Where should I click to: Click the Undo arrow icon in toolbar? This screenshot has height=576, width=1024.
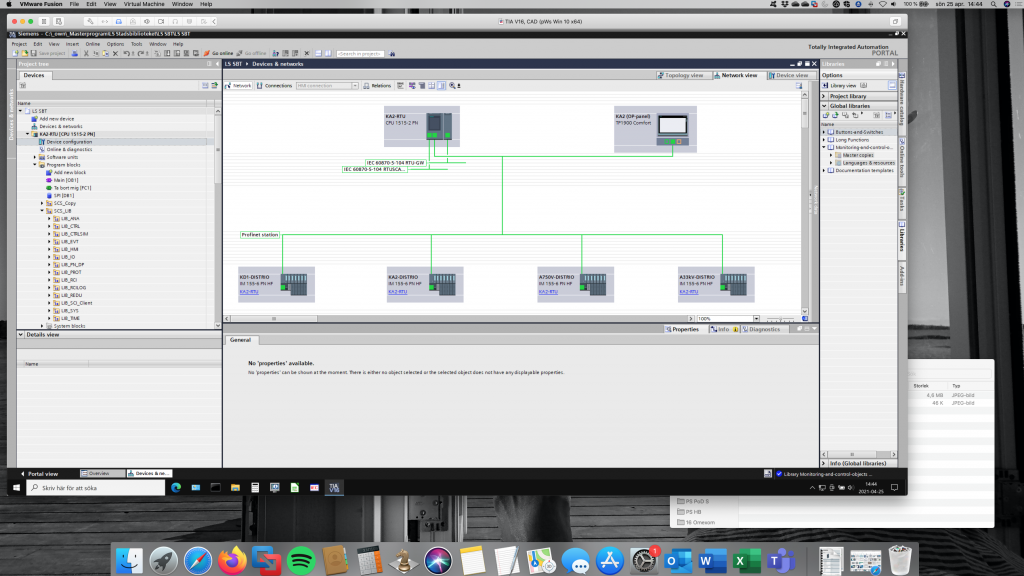pos(127,54)
